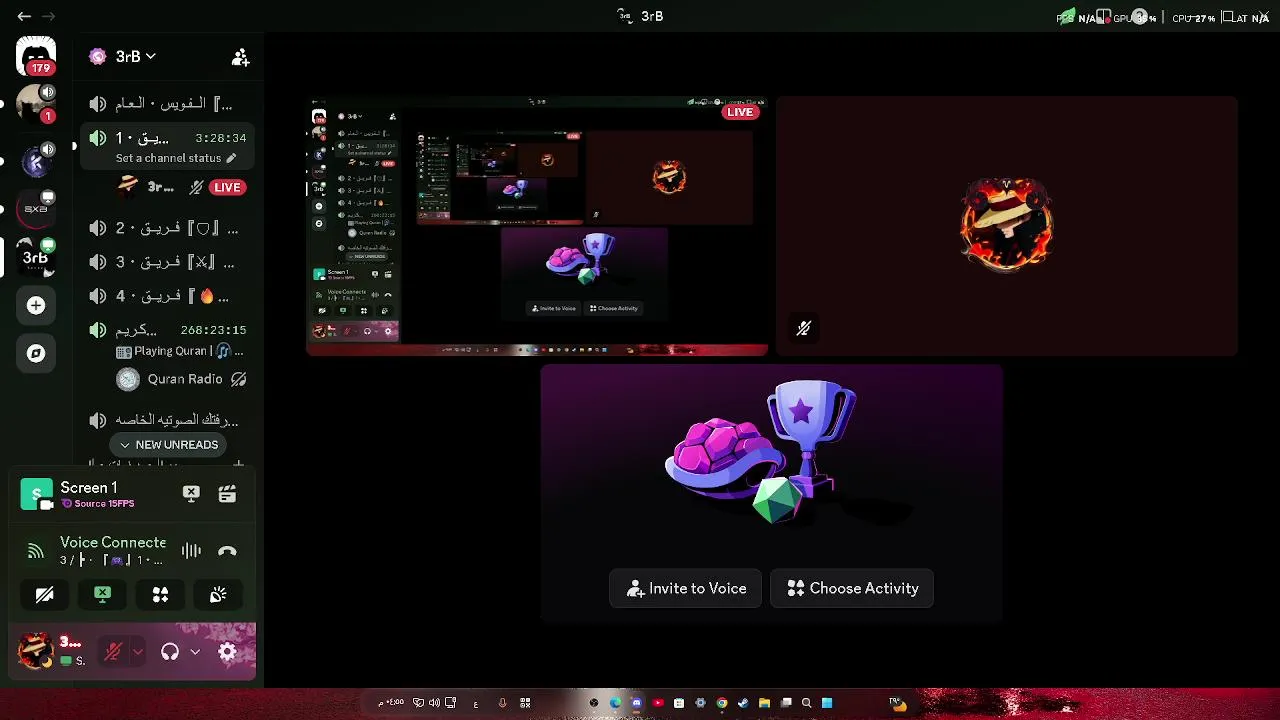Stop streaming with the monitor X icon
1280x720 pixels.
tap(191, 494)
